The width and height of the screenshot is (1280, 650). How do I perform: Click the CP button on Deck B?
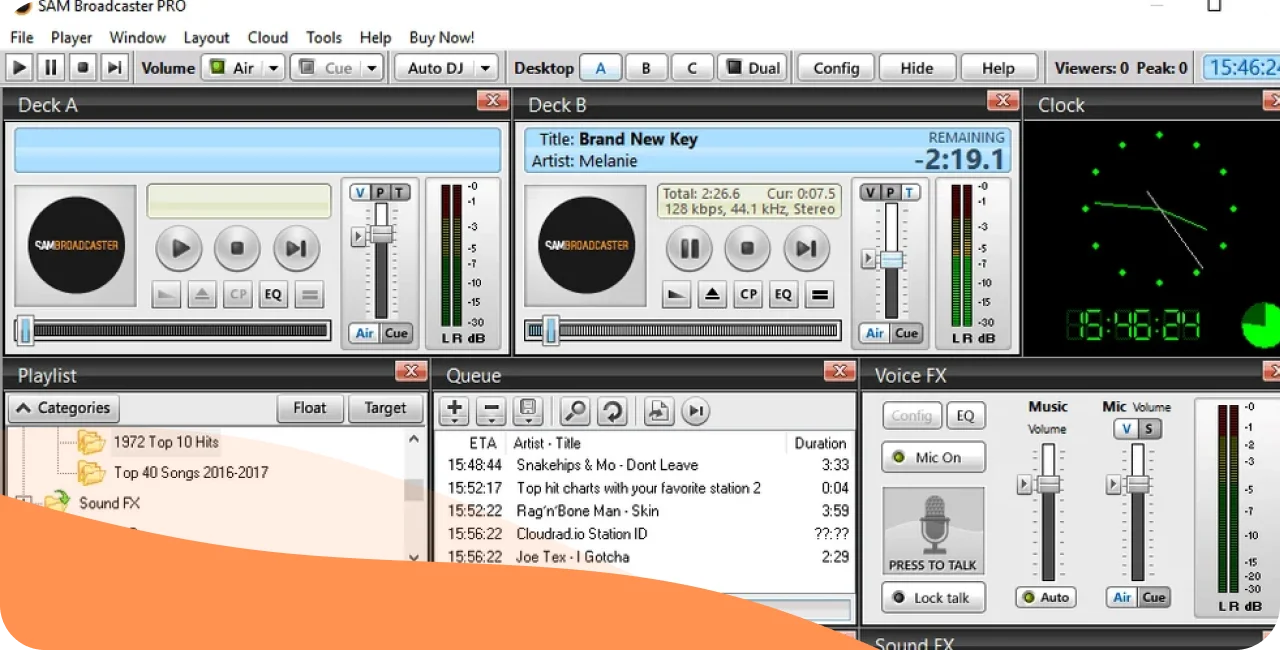pyautogui.click(x=748, y=295)
